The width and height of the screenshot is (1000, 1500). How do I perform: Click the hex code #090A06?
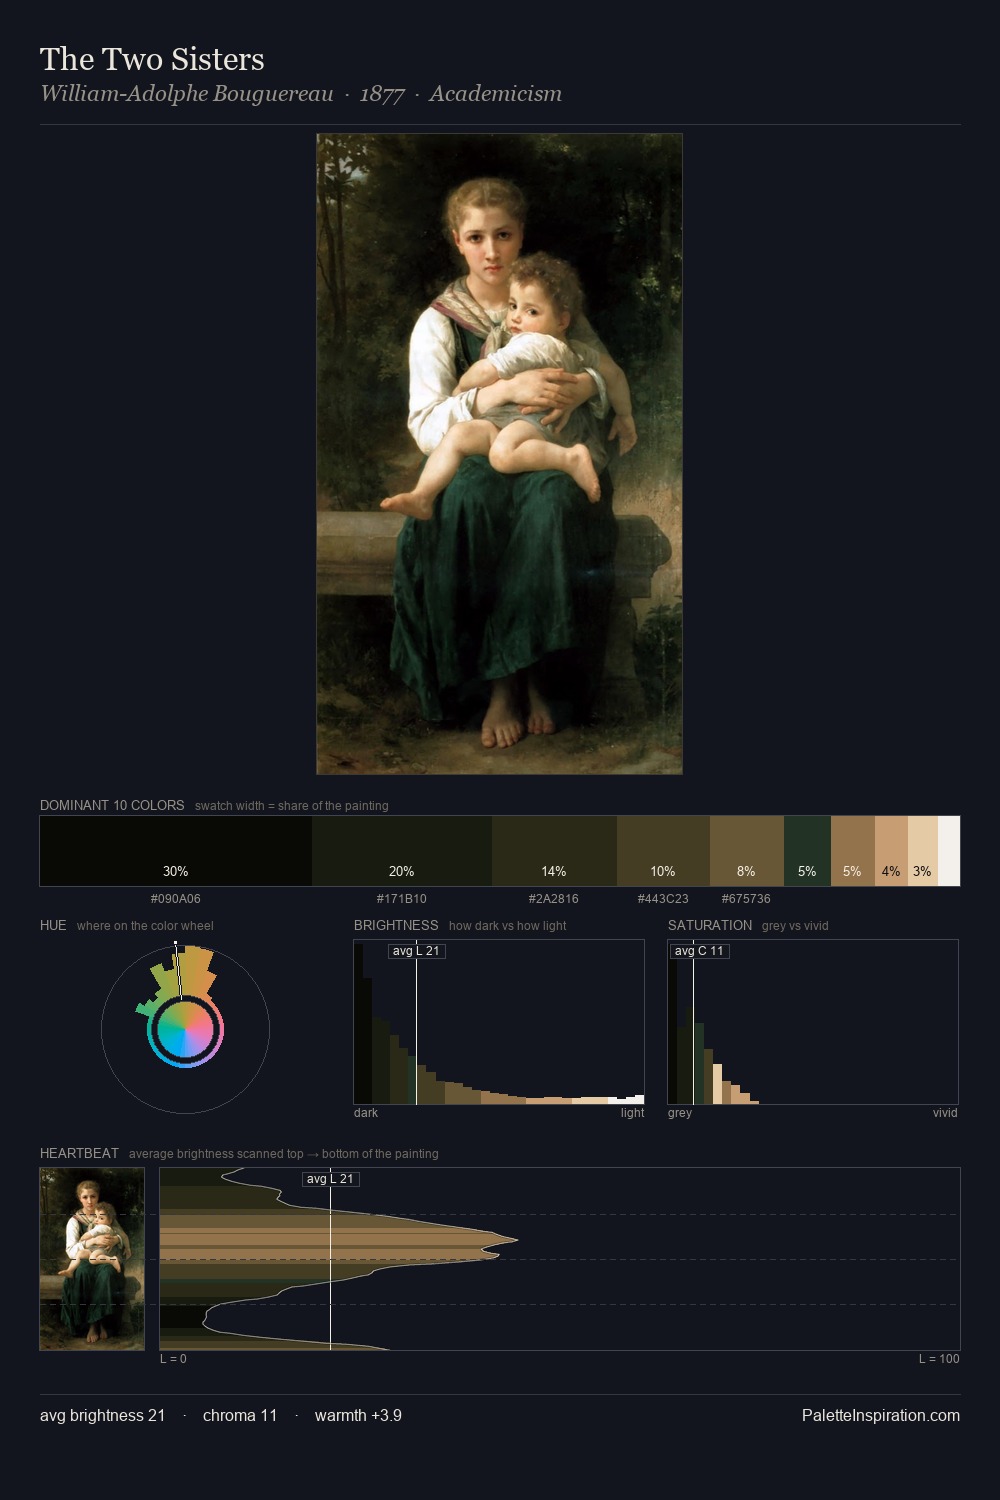[176, 899]
